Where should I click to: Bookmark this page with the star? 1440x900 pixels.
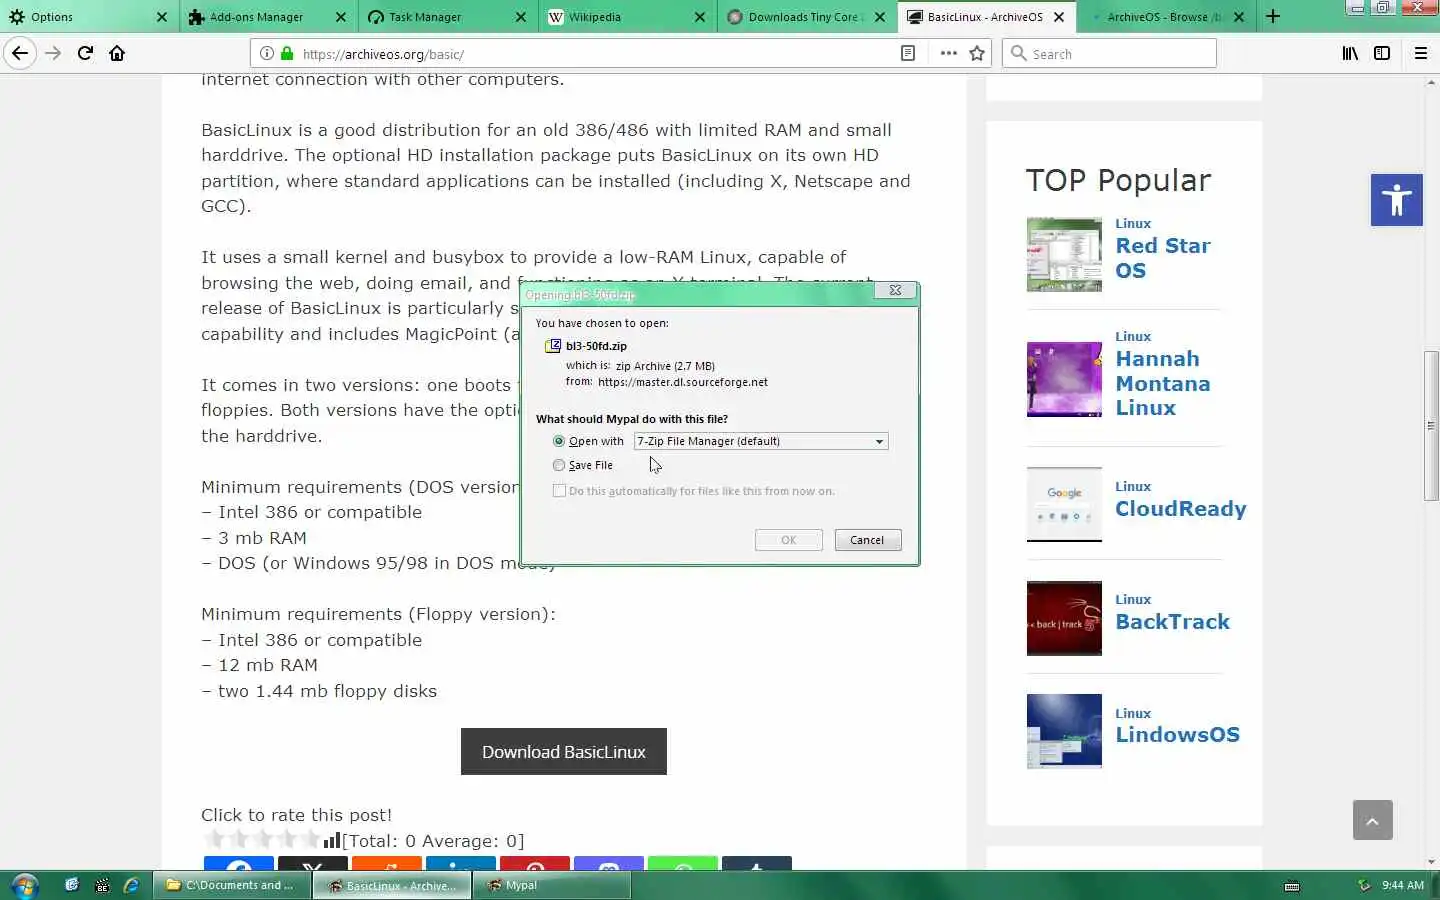tap(977, 54)
